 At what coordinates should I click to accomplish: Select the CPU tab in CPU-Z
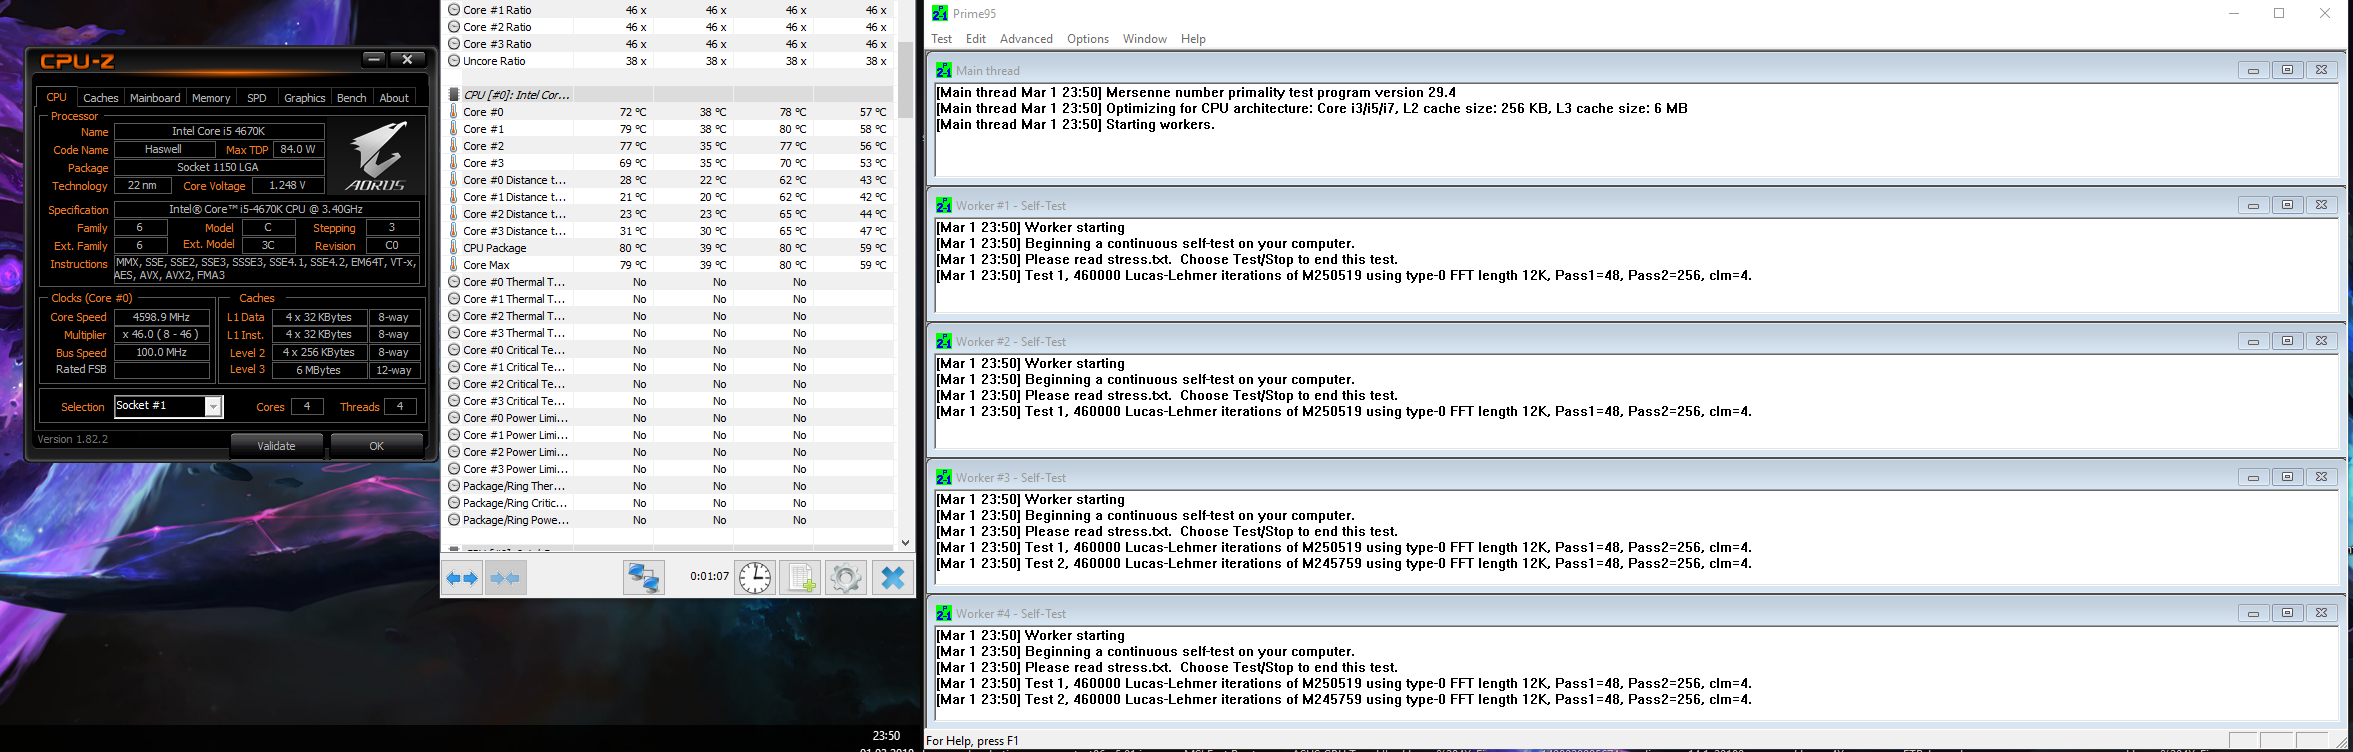(57, 97)
